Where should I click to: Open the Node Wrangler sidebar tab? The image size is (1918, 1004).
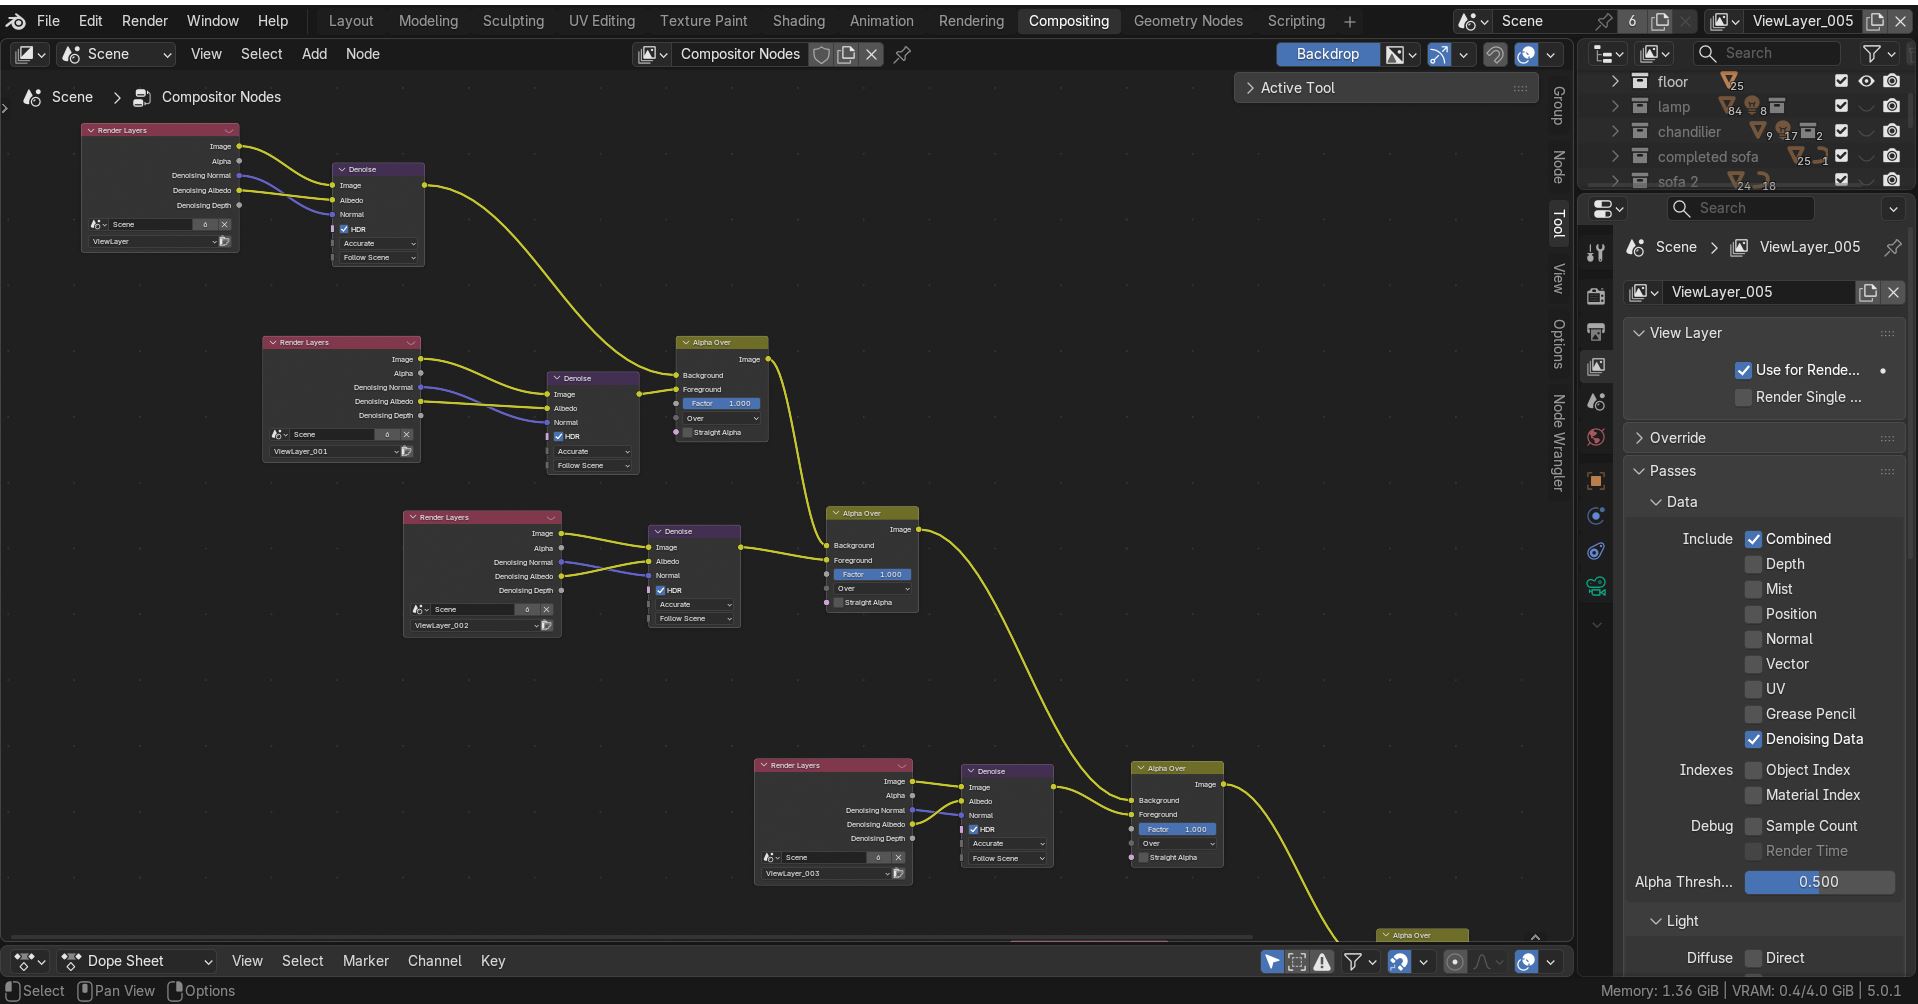pos(1558,442)
